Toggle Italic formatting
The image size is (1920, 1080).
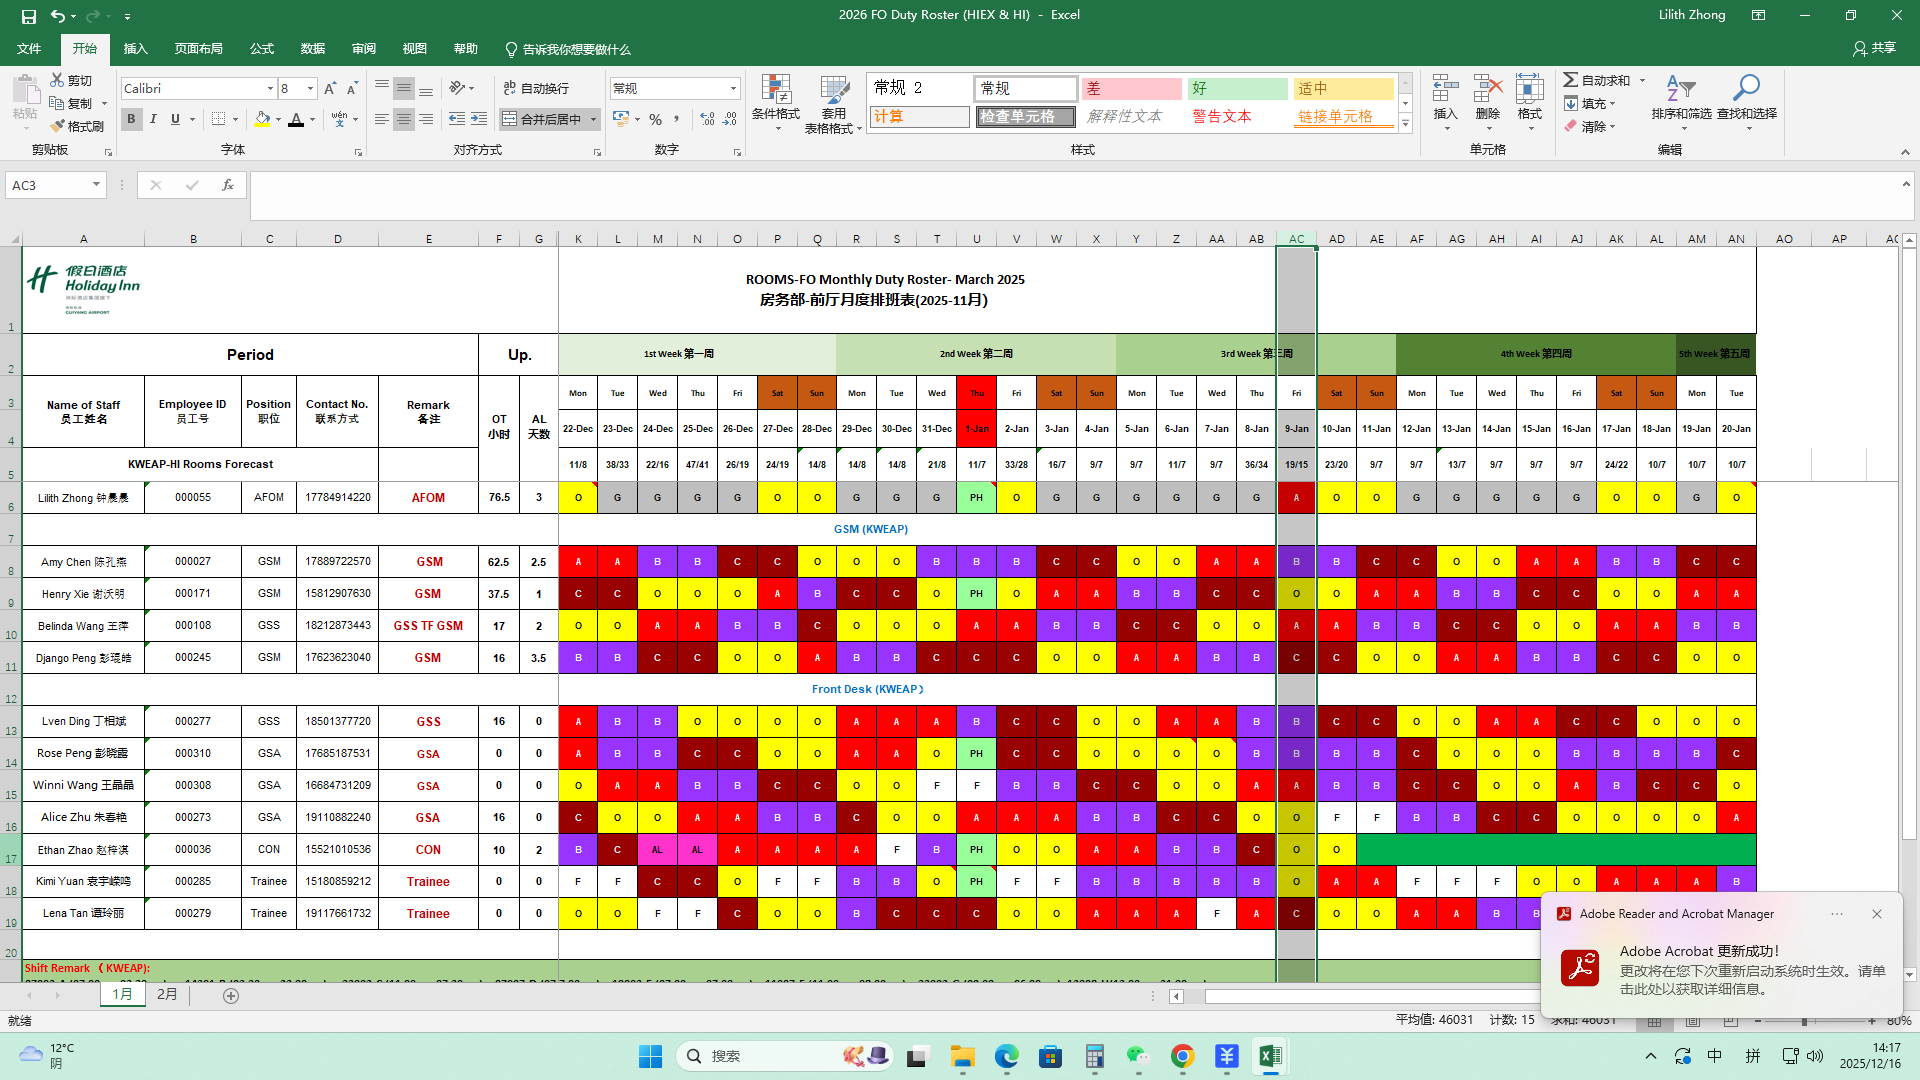[153, 119]
